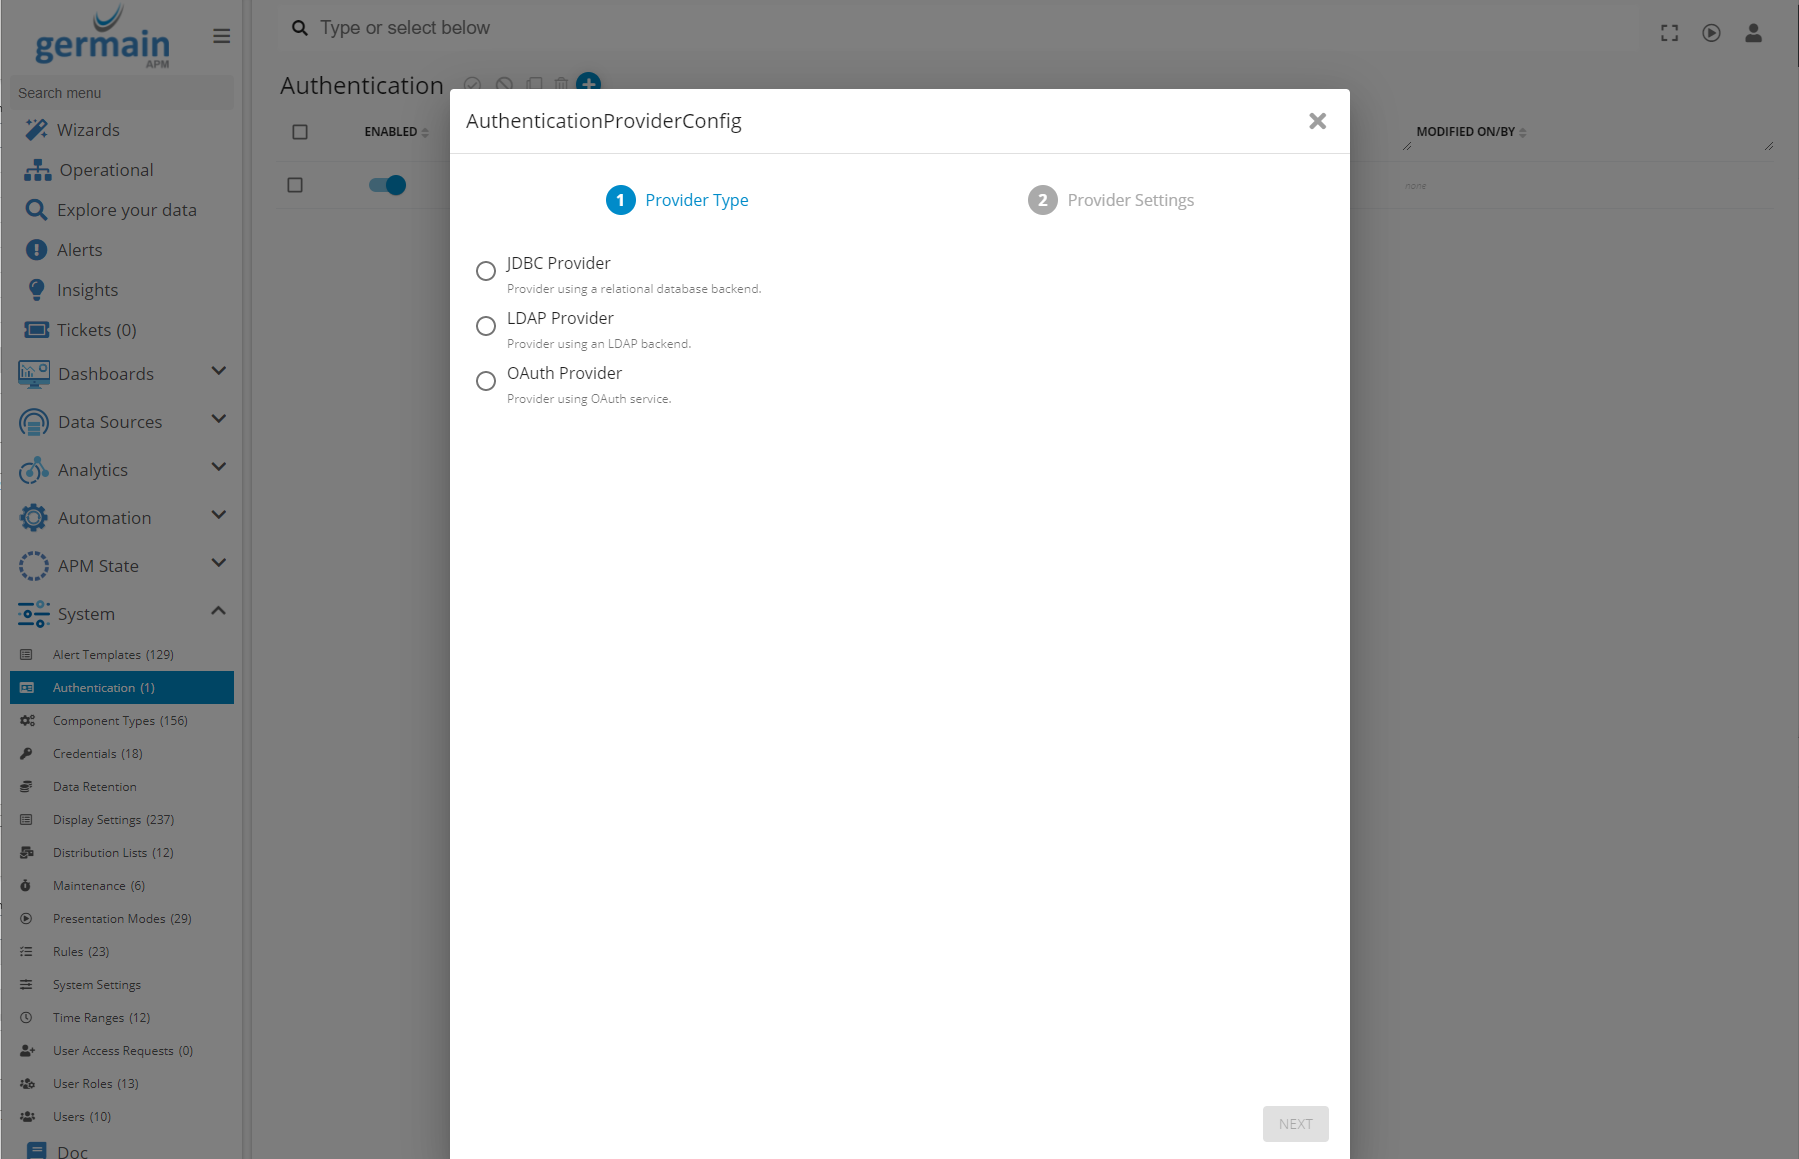
Task: Click the Search menu input field
Action: click(122, 93)
